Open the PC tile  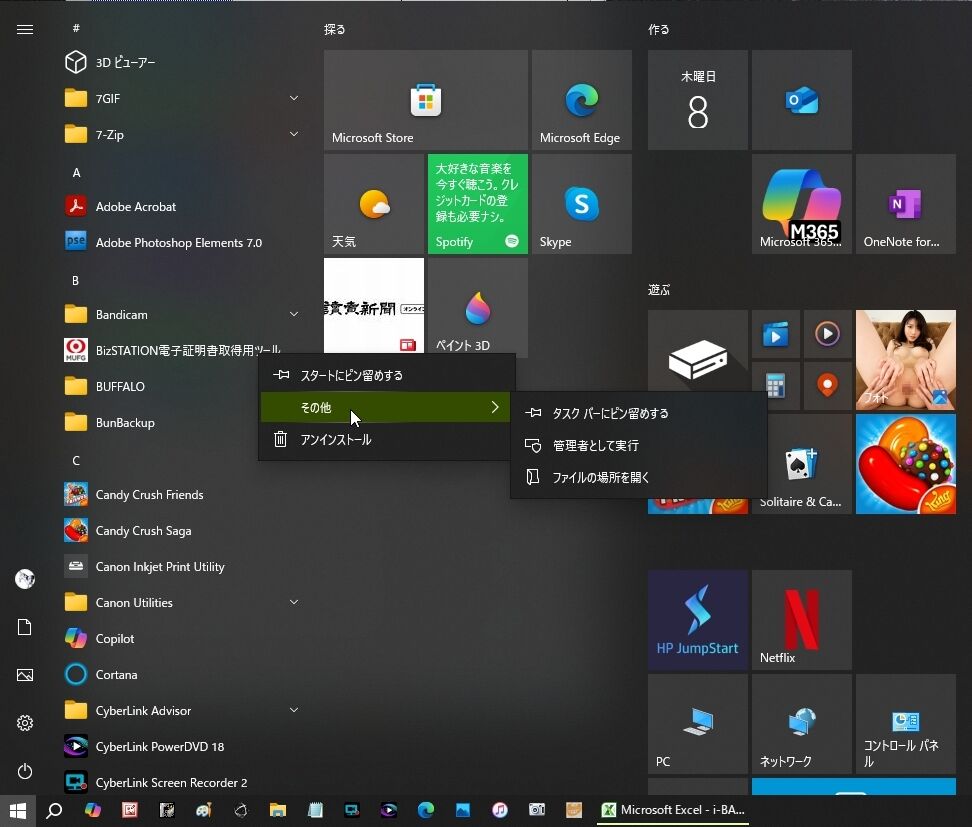697,723
